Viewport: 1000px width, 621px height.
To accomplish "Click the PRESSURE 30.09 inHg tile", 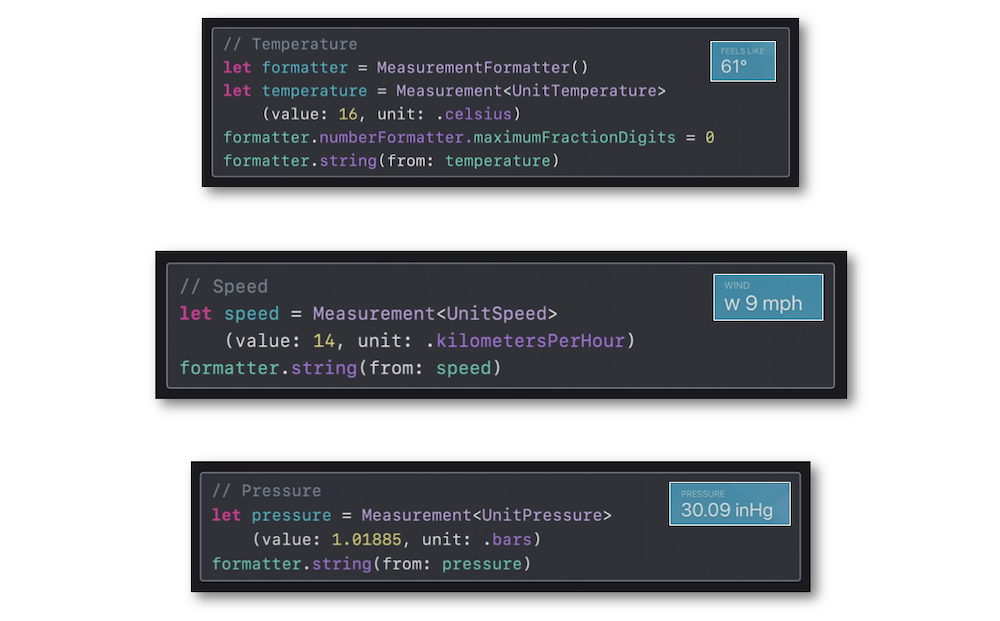I will click(x=730, y=504).
